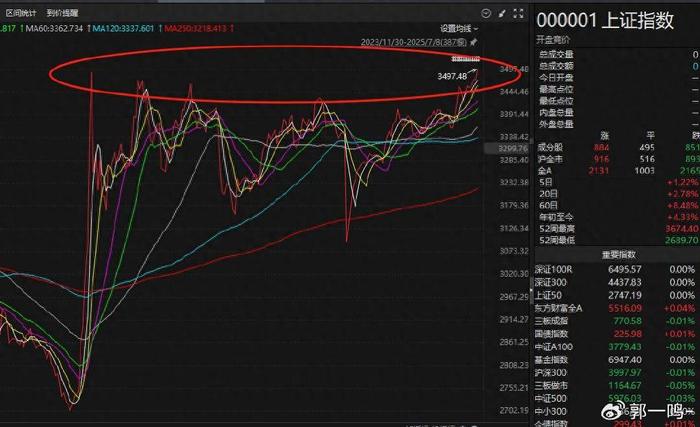700x427 pixels.
Task: Click the 今日开盘 label
Action: pos(556,77)
